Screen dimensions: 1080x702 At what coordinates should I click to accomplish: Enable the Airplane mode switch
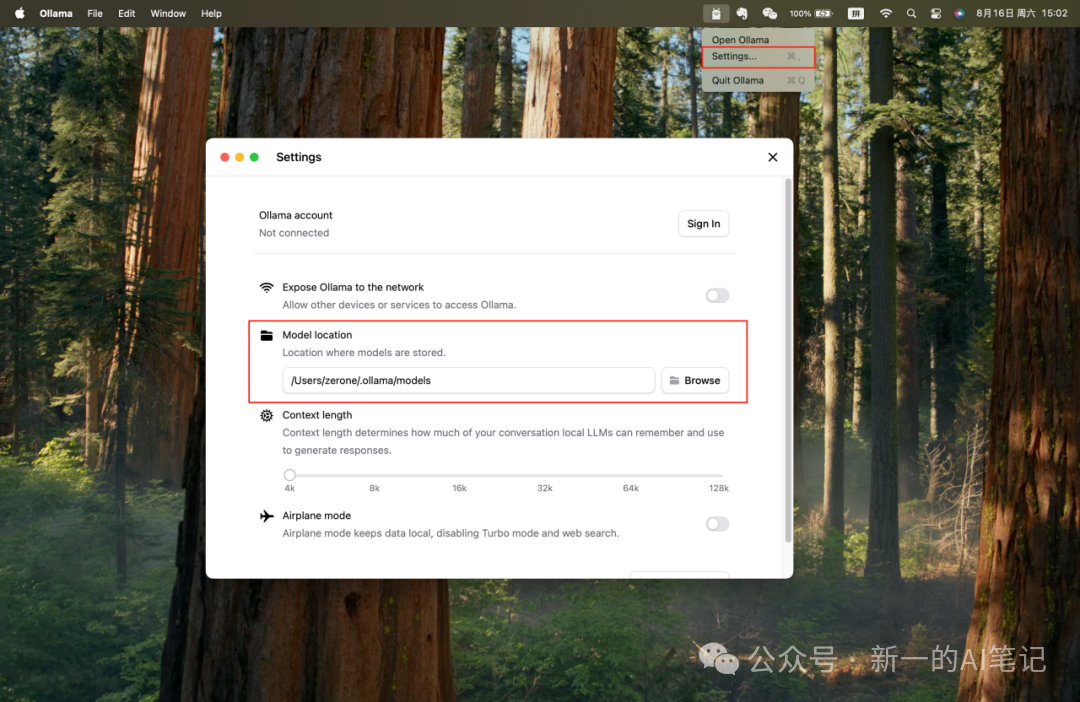(717, 524)
